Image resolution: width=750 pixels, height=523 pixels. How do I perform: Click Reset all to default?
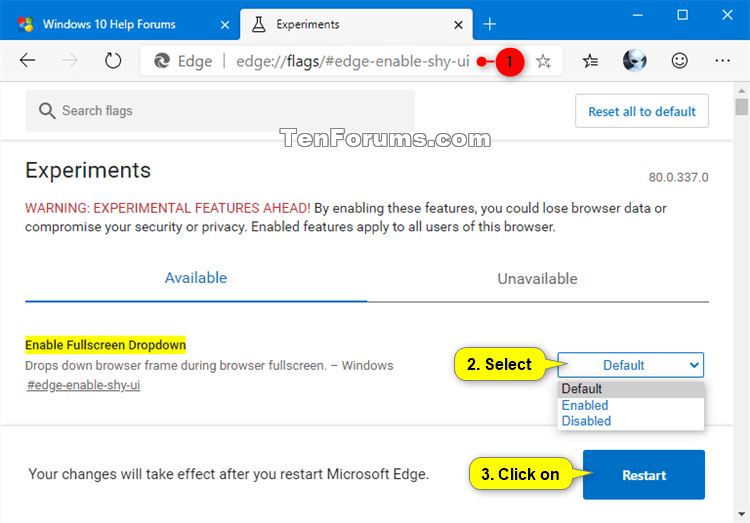[x=642, y=111]
